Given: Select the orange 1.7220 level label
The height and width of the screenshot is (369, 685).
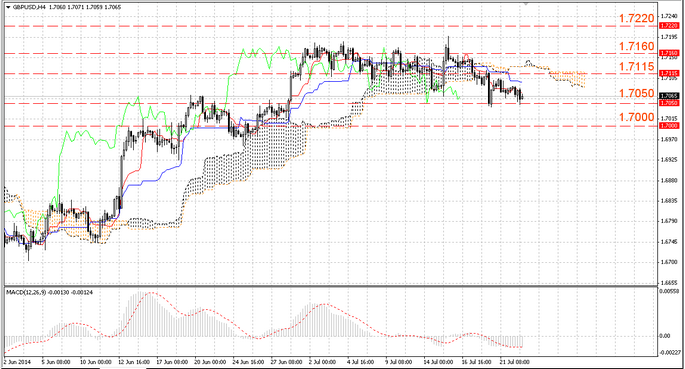Looking at the screenshot, I should pyautogui.click(x=637, y=18).
